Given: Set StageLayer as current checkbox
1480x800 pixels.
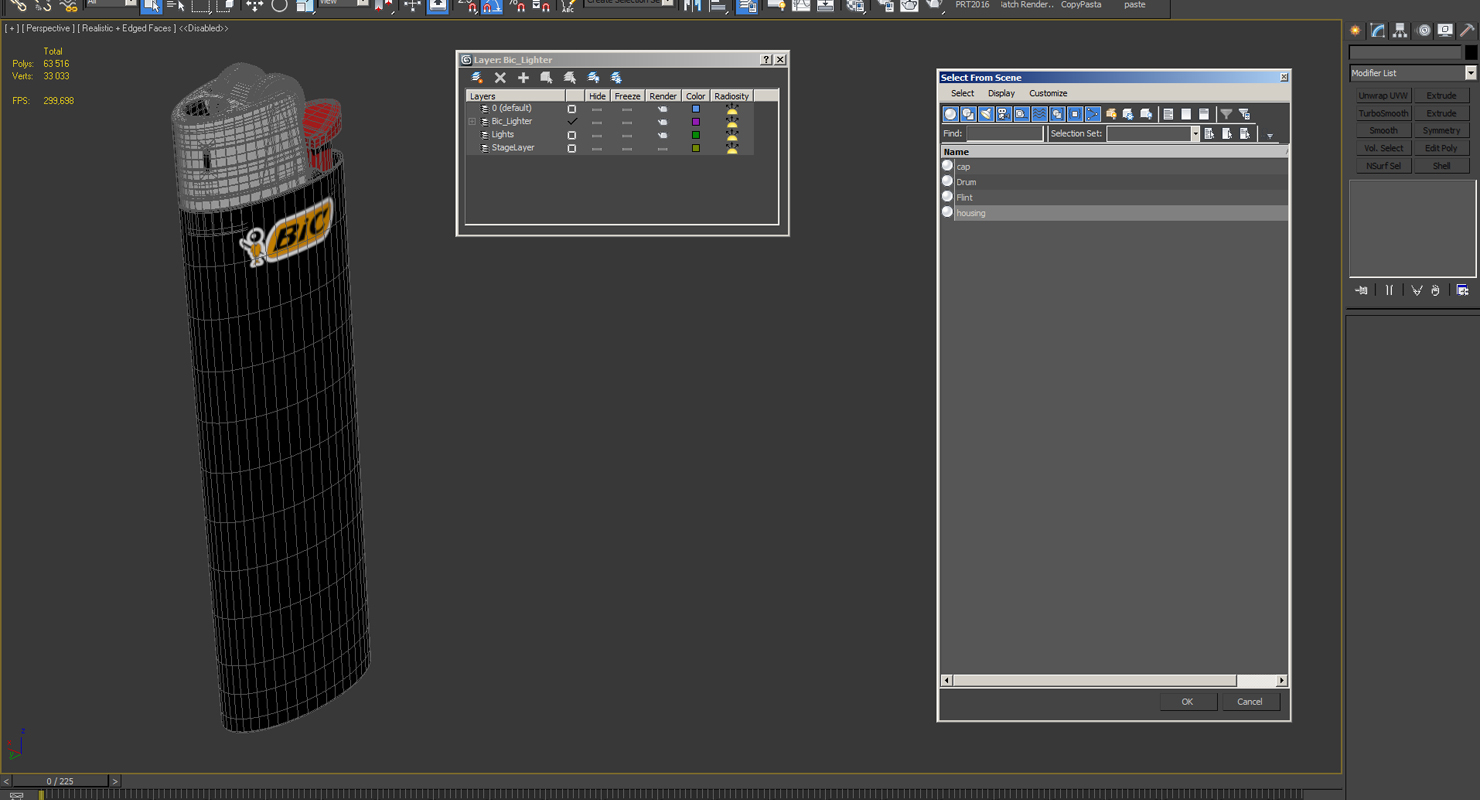Looking at the screenshot, I should (572, 148).
